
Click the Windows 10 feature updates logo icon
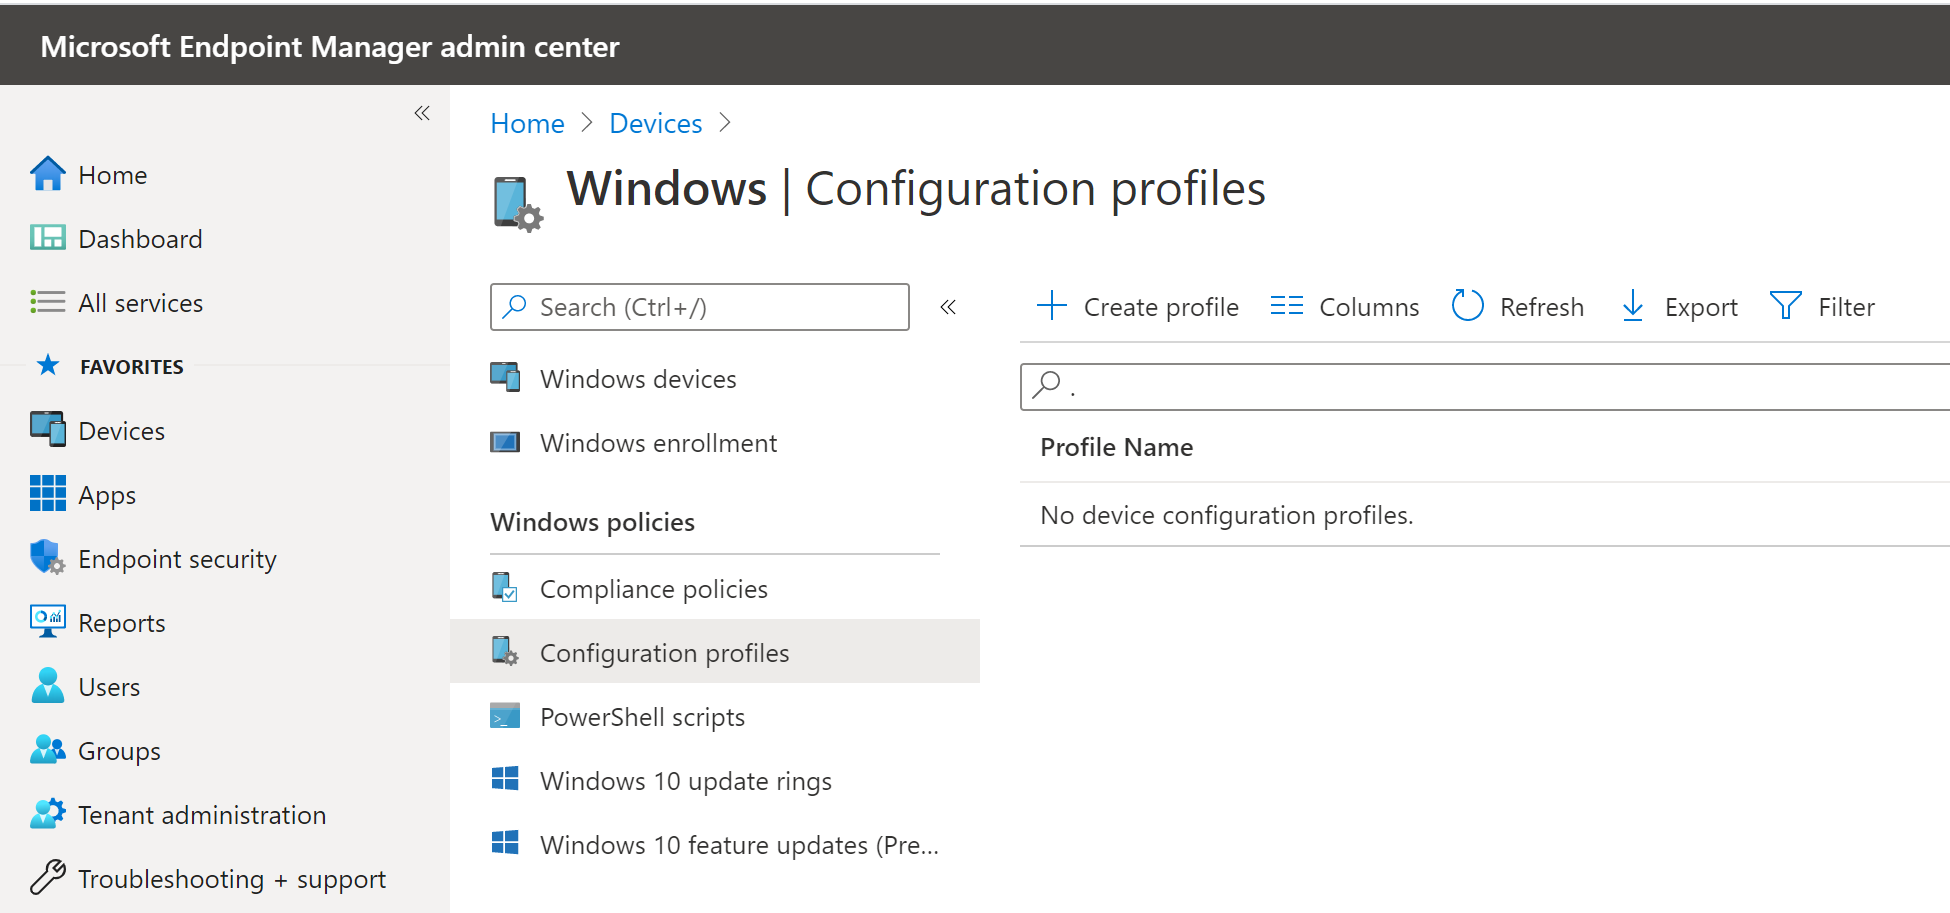pyautogui.click(x=505, y=844)
